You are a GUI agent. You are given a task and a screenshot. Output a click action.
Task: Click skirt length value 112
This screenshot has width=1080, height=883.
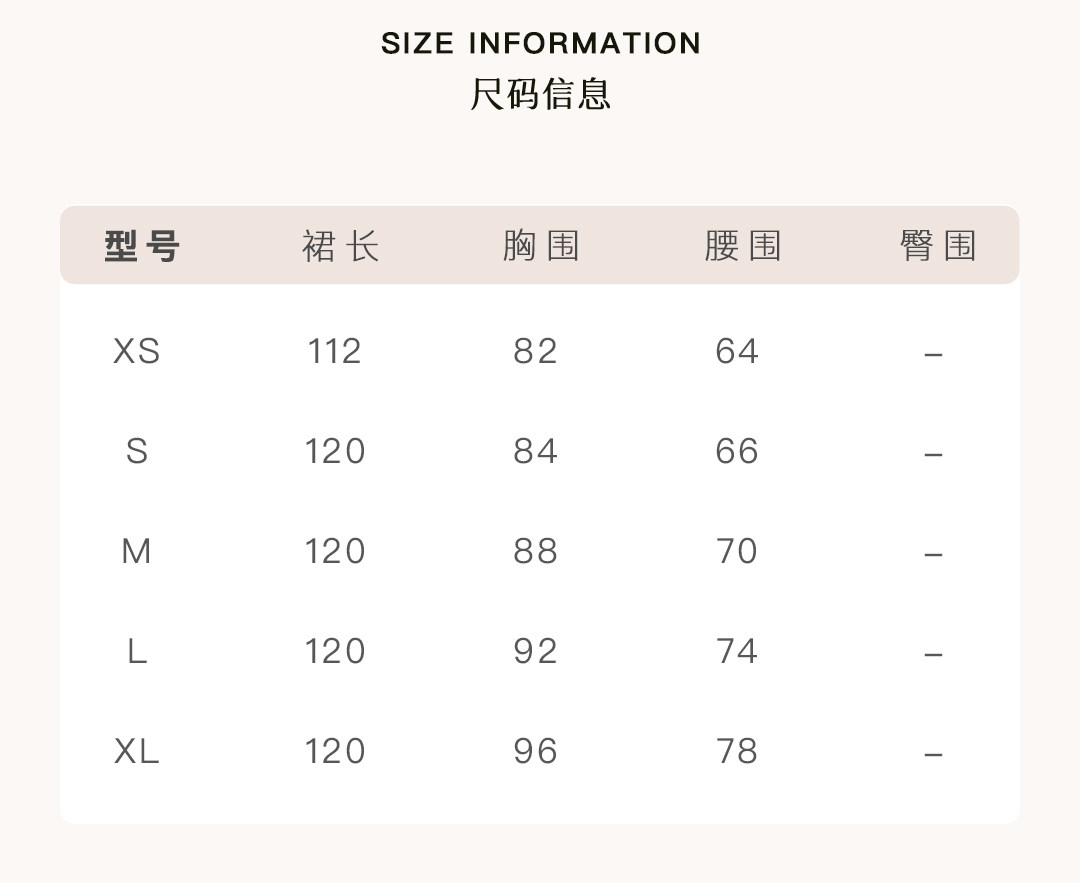point(334,352)
